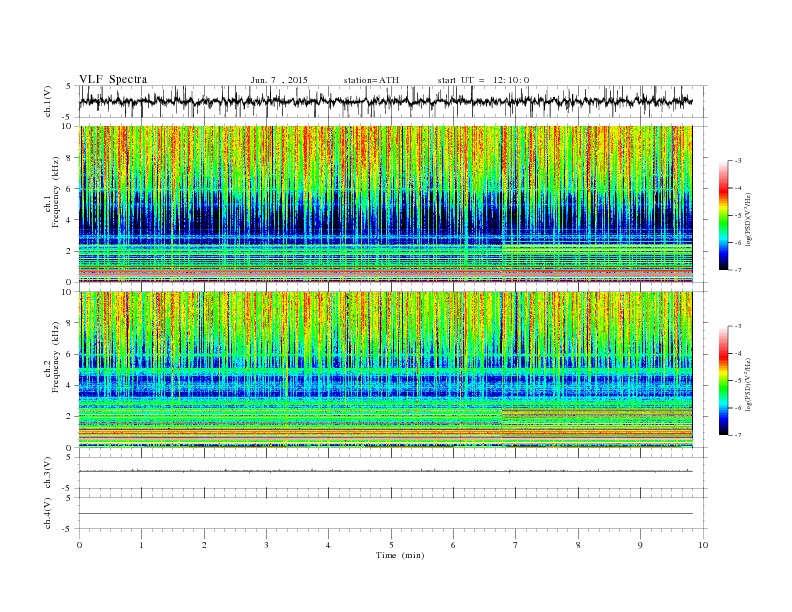
Task: Click the ch.4 flat line trace
Action: tap(385, 514)
